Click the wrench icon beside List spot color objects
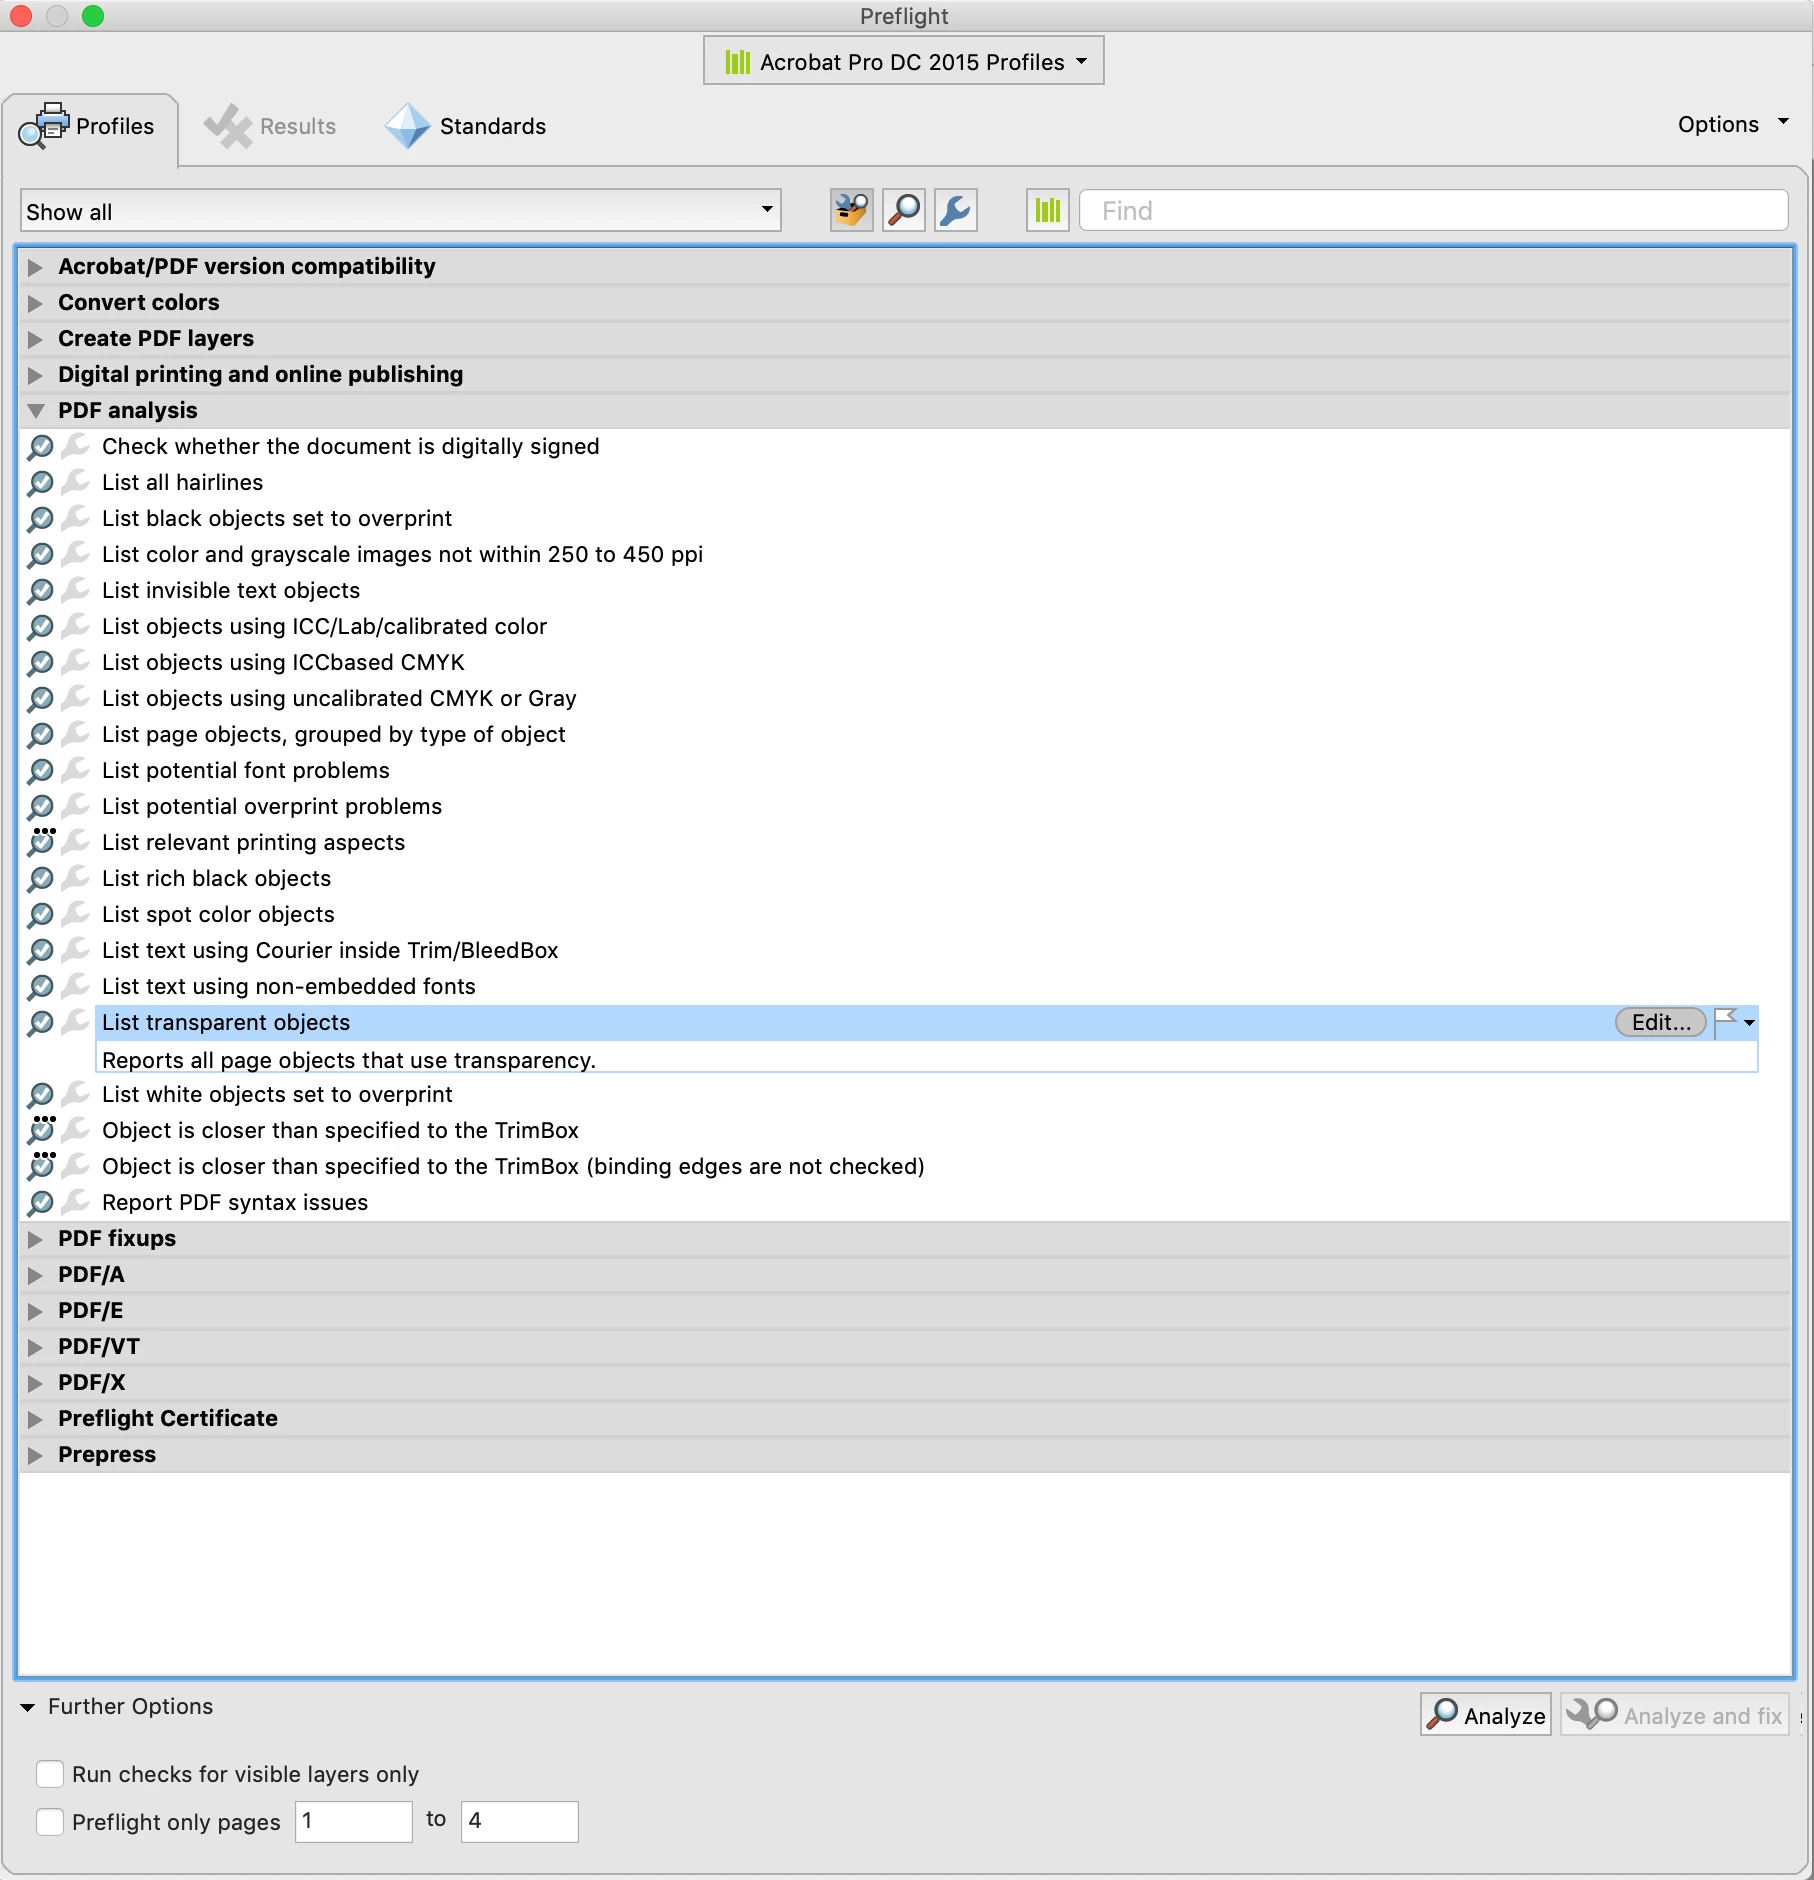The width and height of the screenshot is (1814, 1880). click(x=75, y=914)
